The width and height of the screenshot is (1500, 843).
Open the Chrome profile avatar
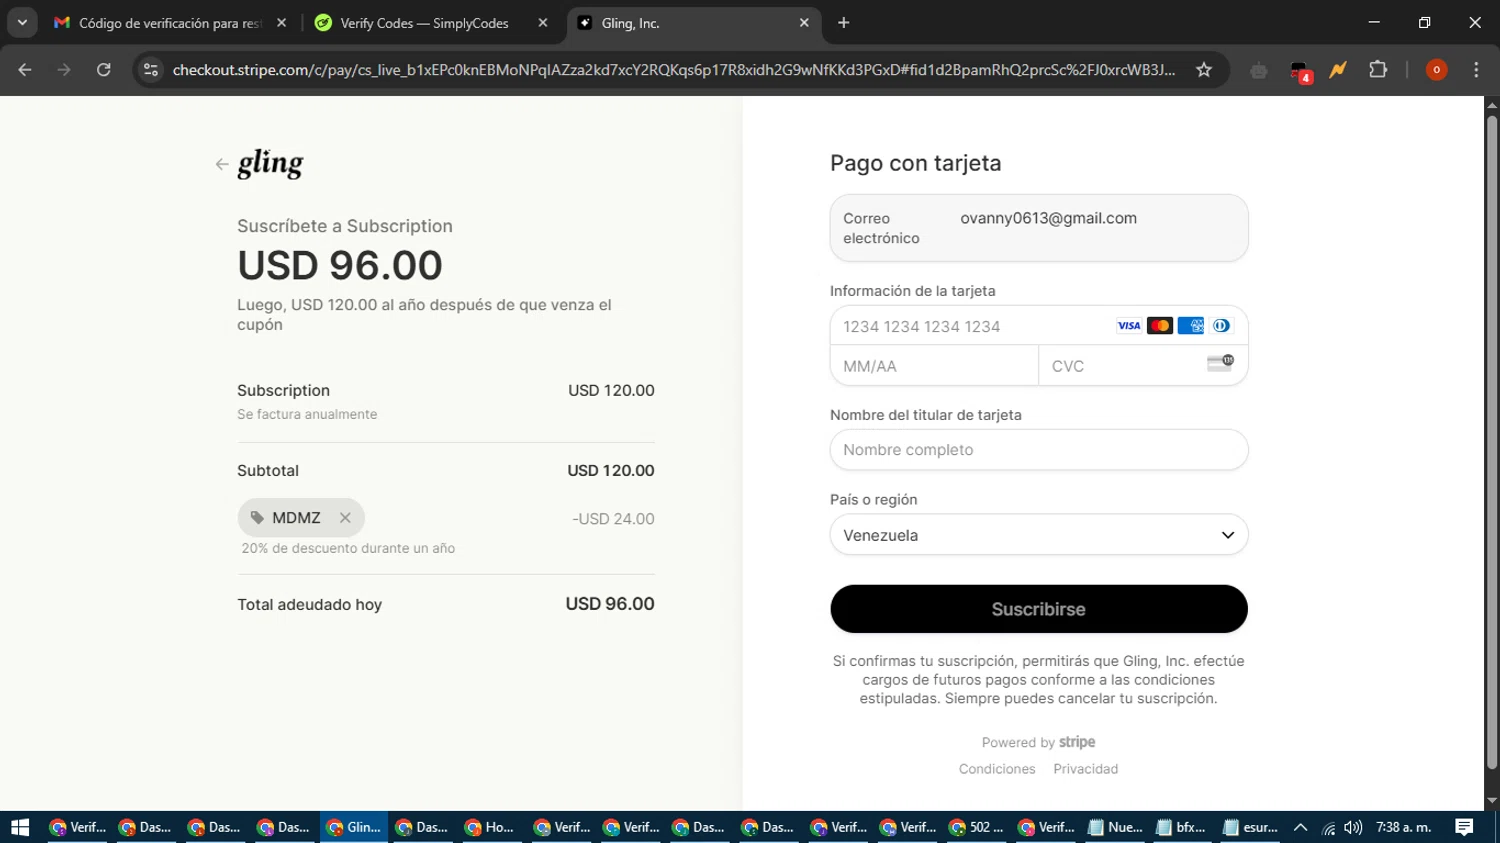1436,70
